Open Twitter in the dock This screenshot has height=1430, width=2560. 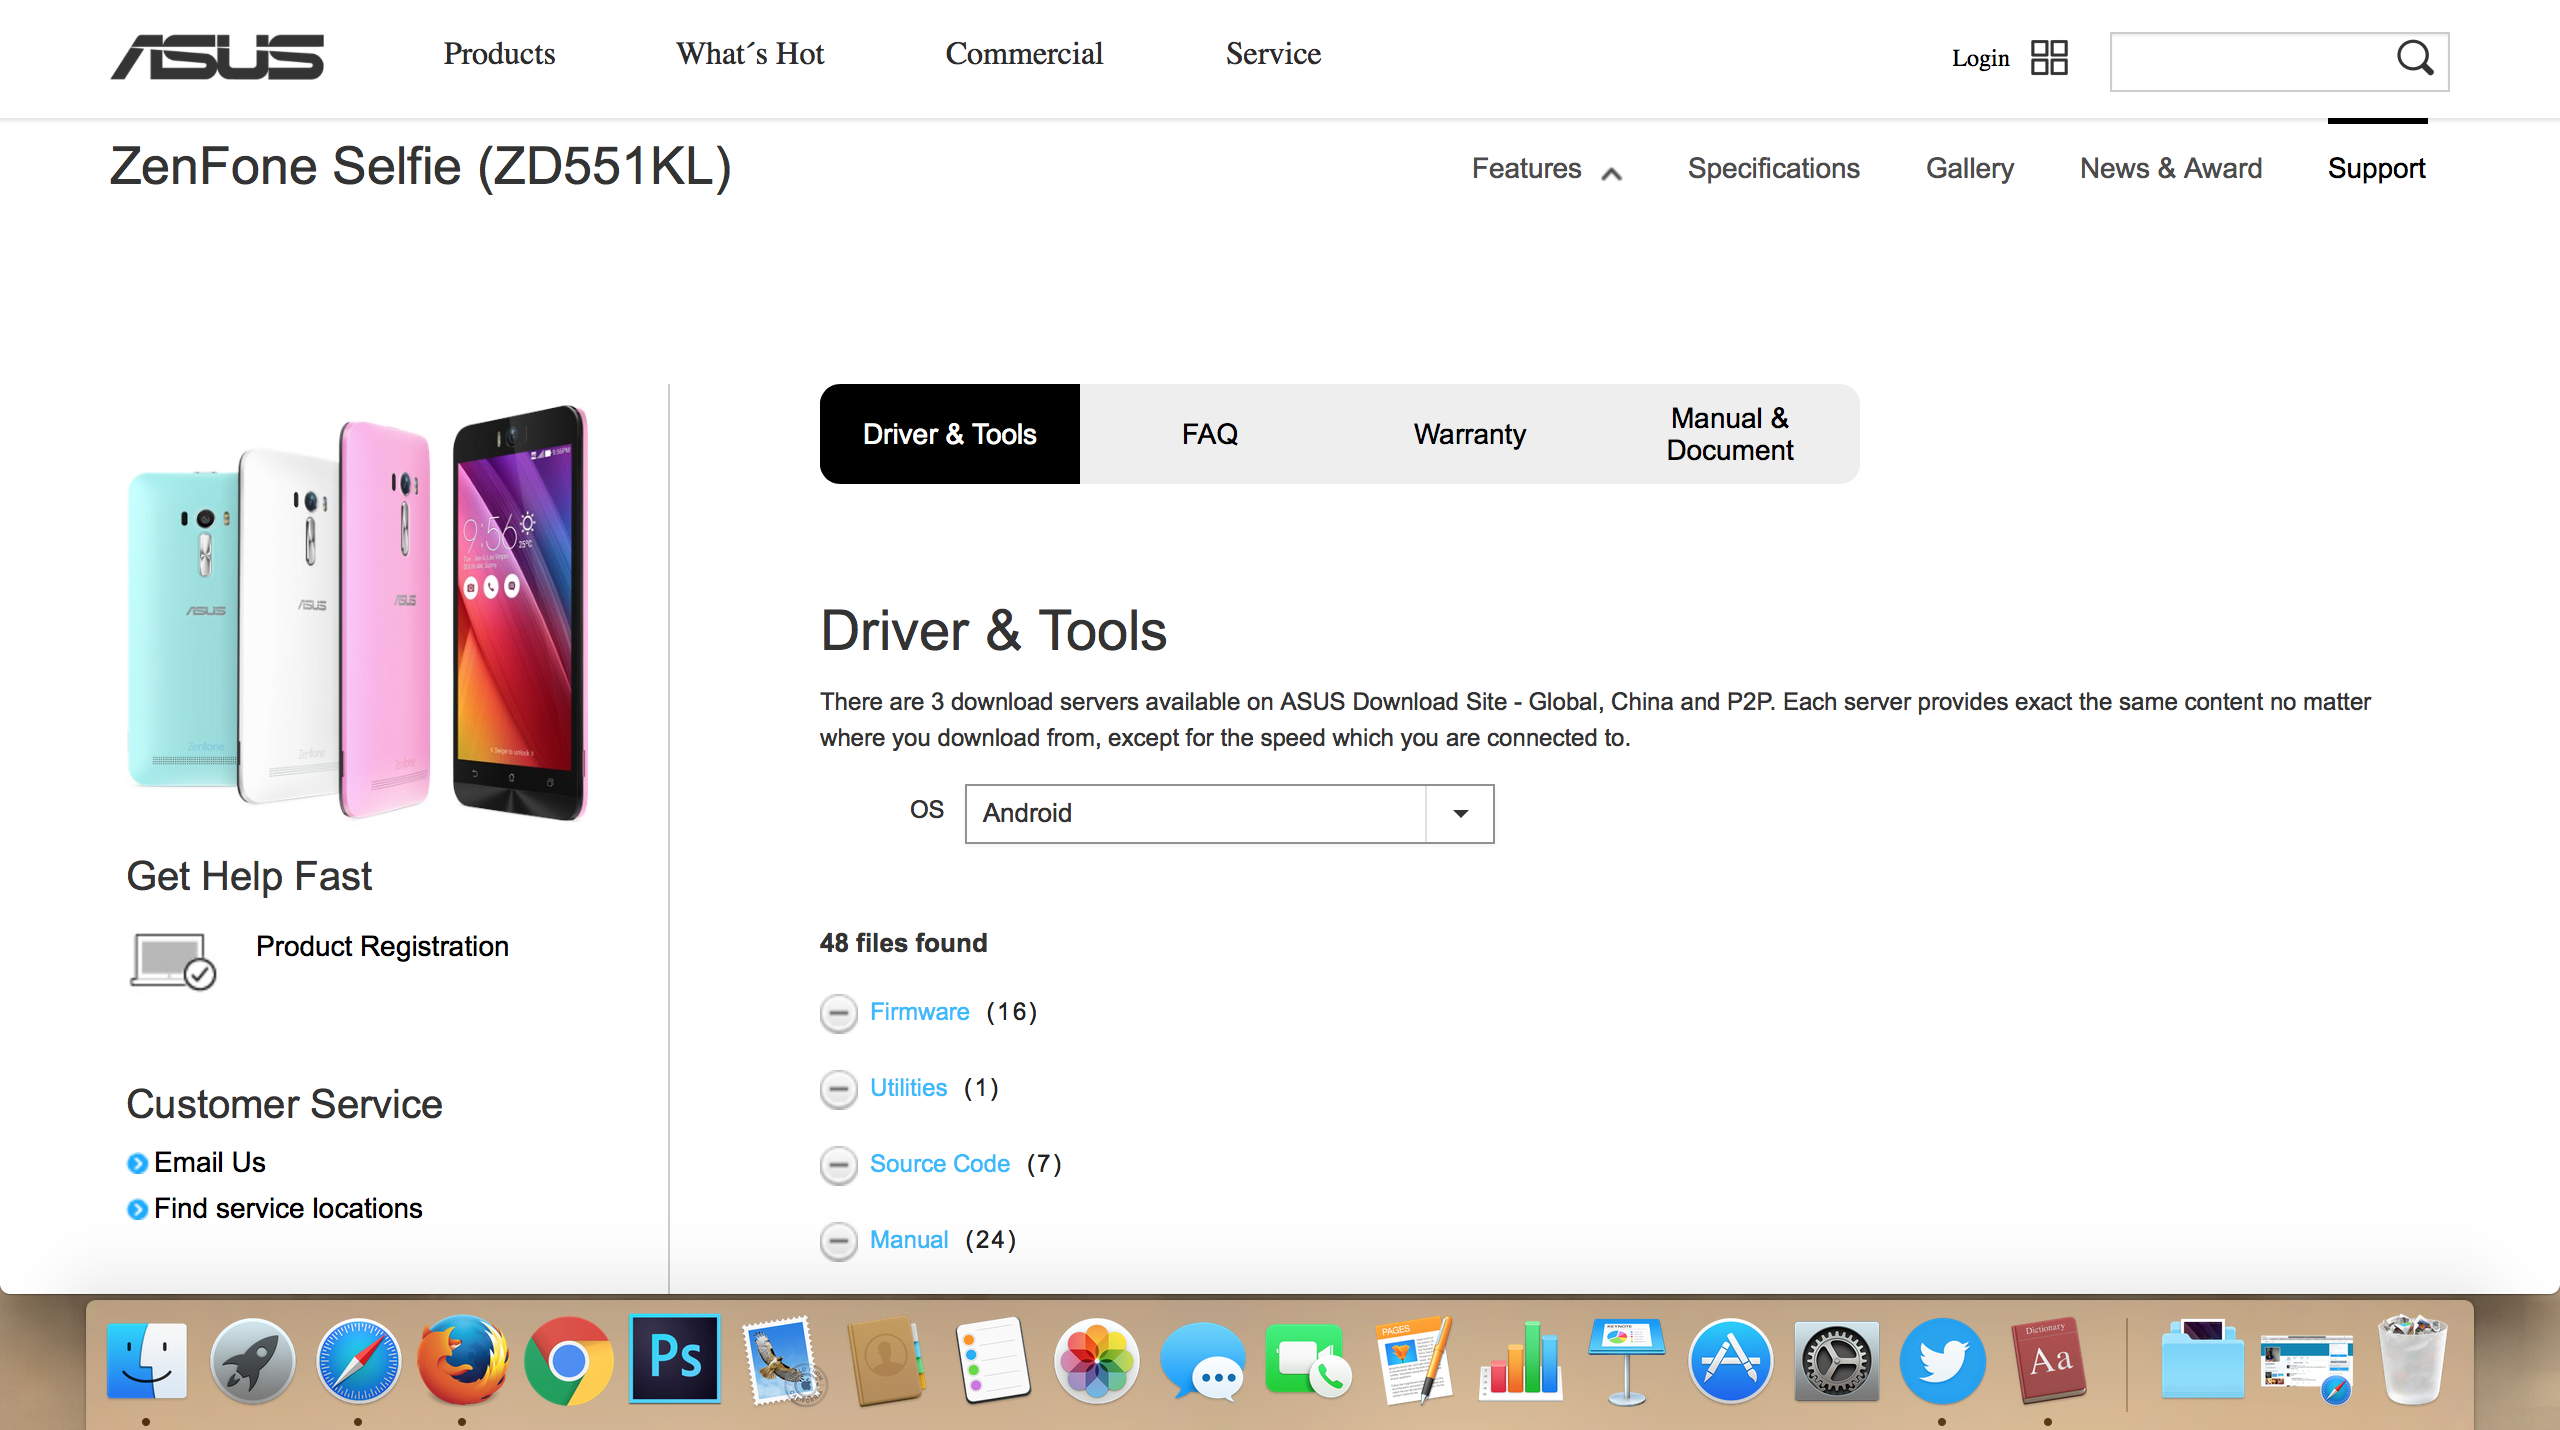pyautogui.click(x=1942, y=1360)
